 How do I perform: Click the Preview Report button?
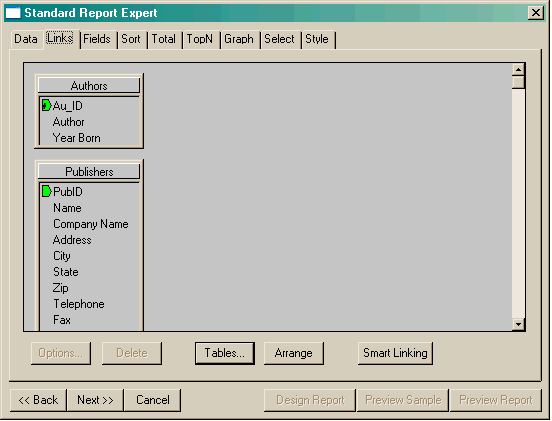[496, 400]
